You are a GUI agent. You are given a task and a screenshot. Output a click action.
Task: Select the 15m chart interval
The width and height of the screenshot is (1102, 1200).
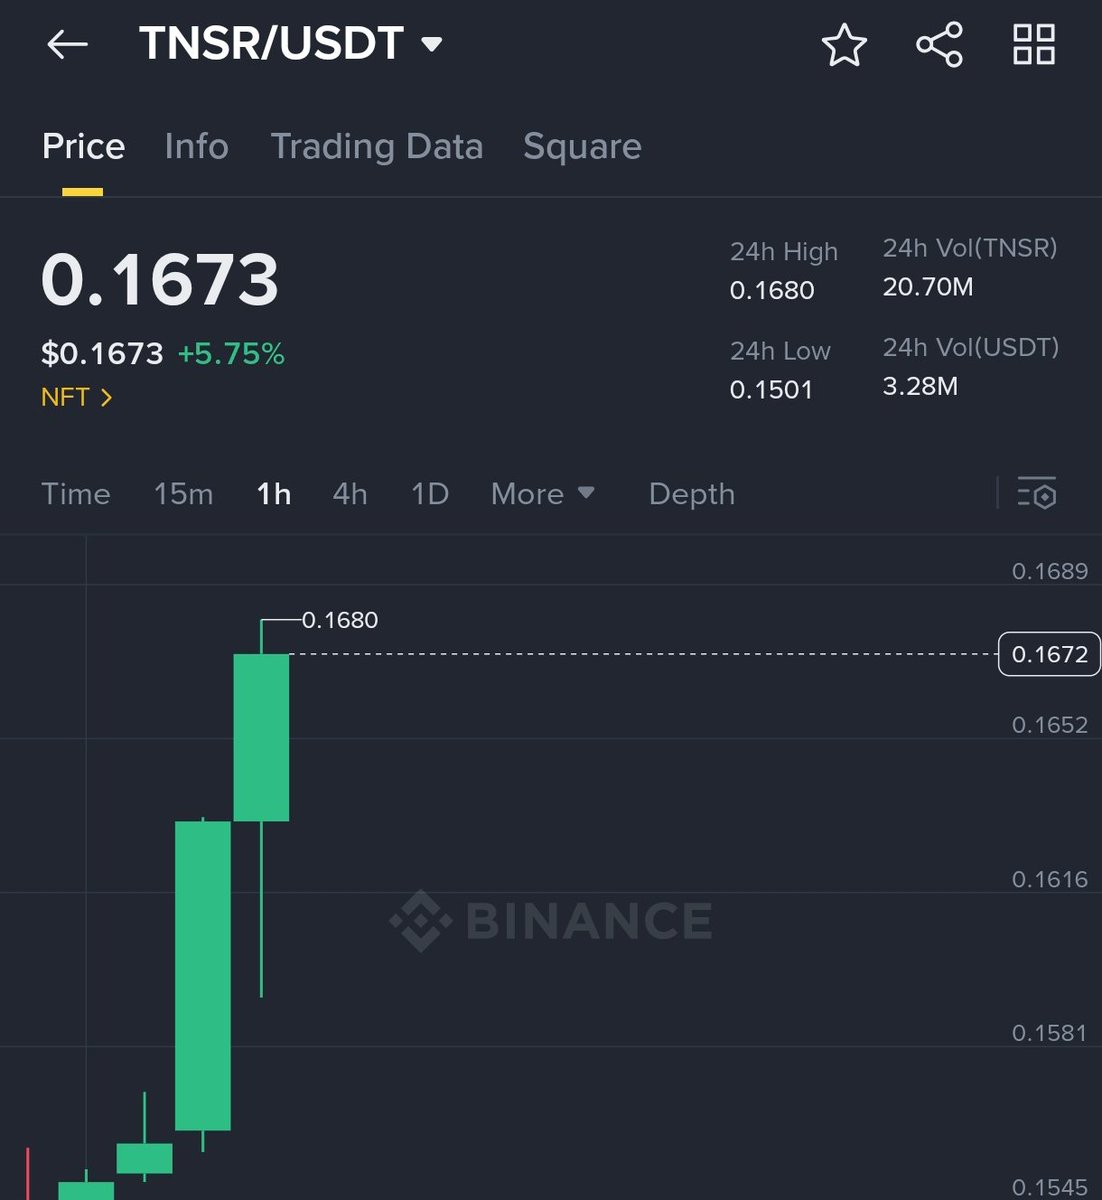tap(183, 494)
